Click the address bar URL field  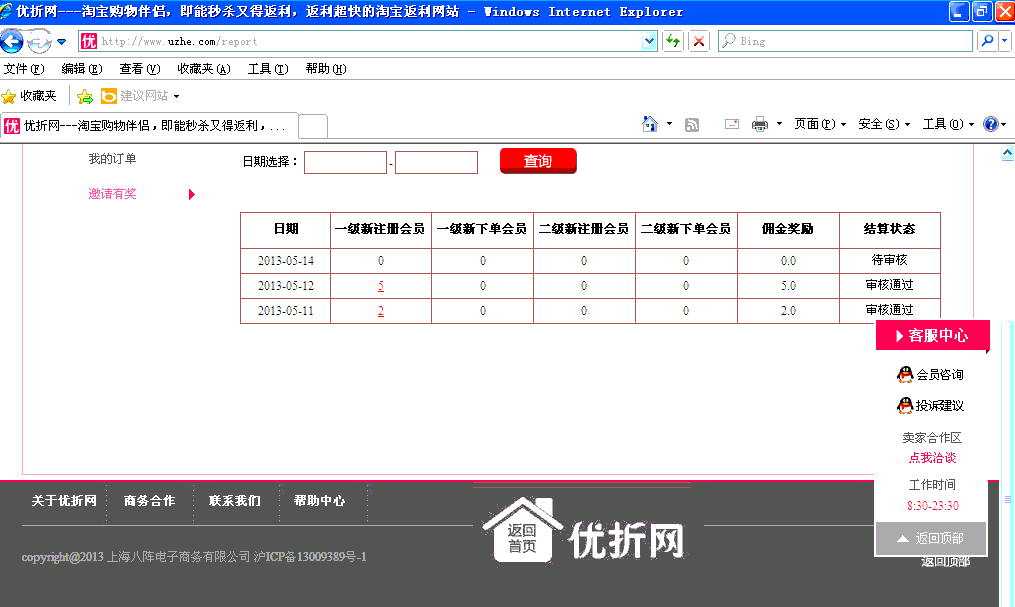[369, 41]
